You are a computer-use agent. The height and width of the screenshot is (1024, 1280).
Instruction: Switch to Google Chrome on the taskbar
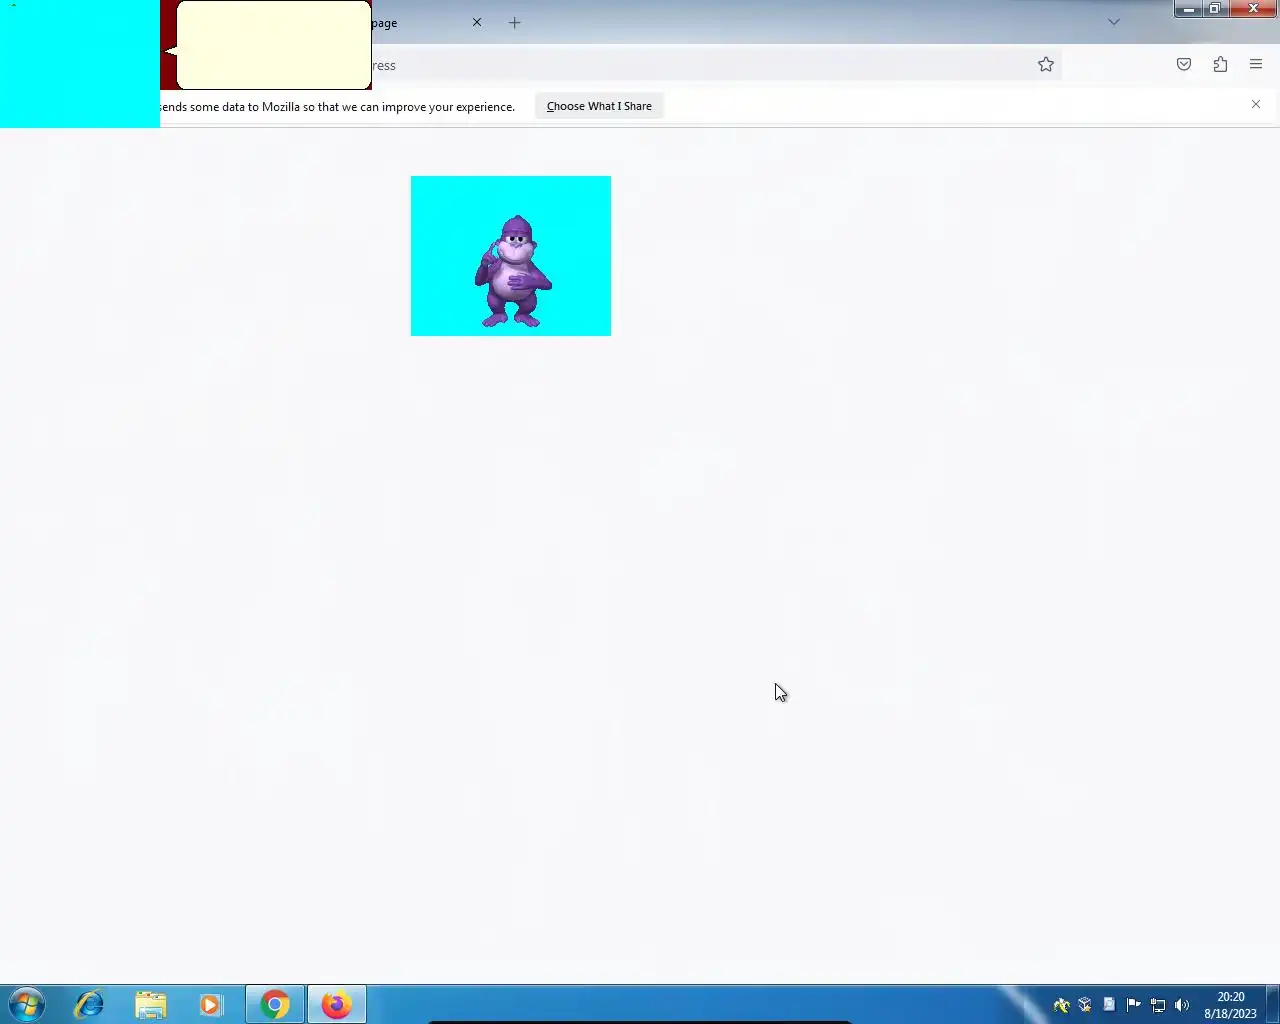[x=275, y=1004]
